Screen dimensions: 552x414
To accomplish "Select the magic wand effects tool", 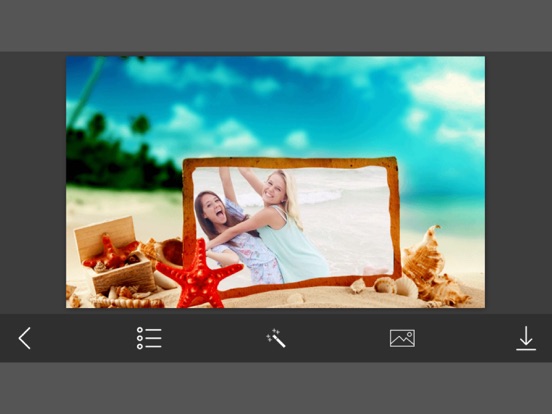I will [276, 338].
